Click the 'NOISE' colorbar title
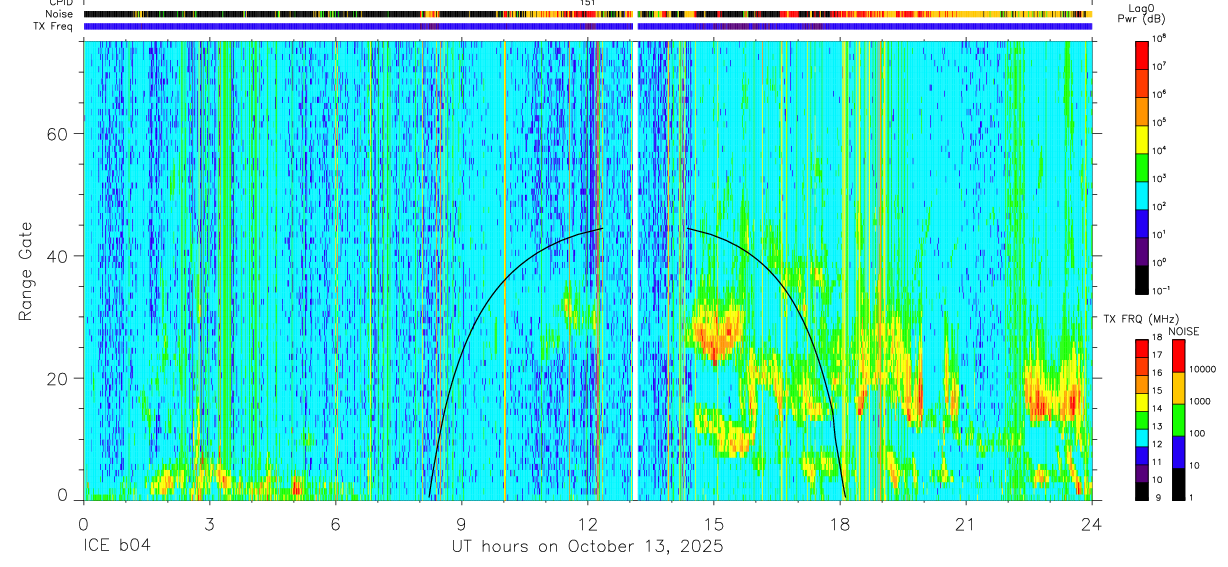 (x=1183, y=330)
